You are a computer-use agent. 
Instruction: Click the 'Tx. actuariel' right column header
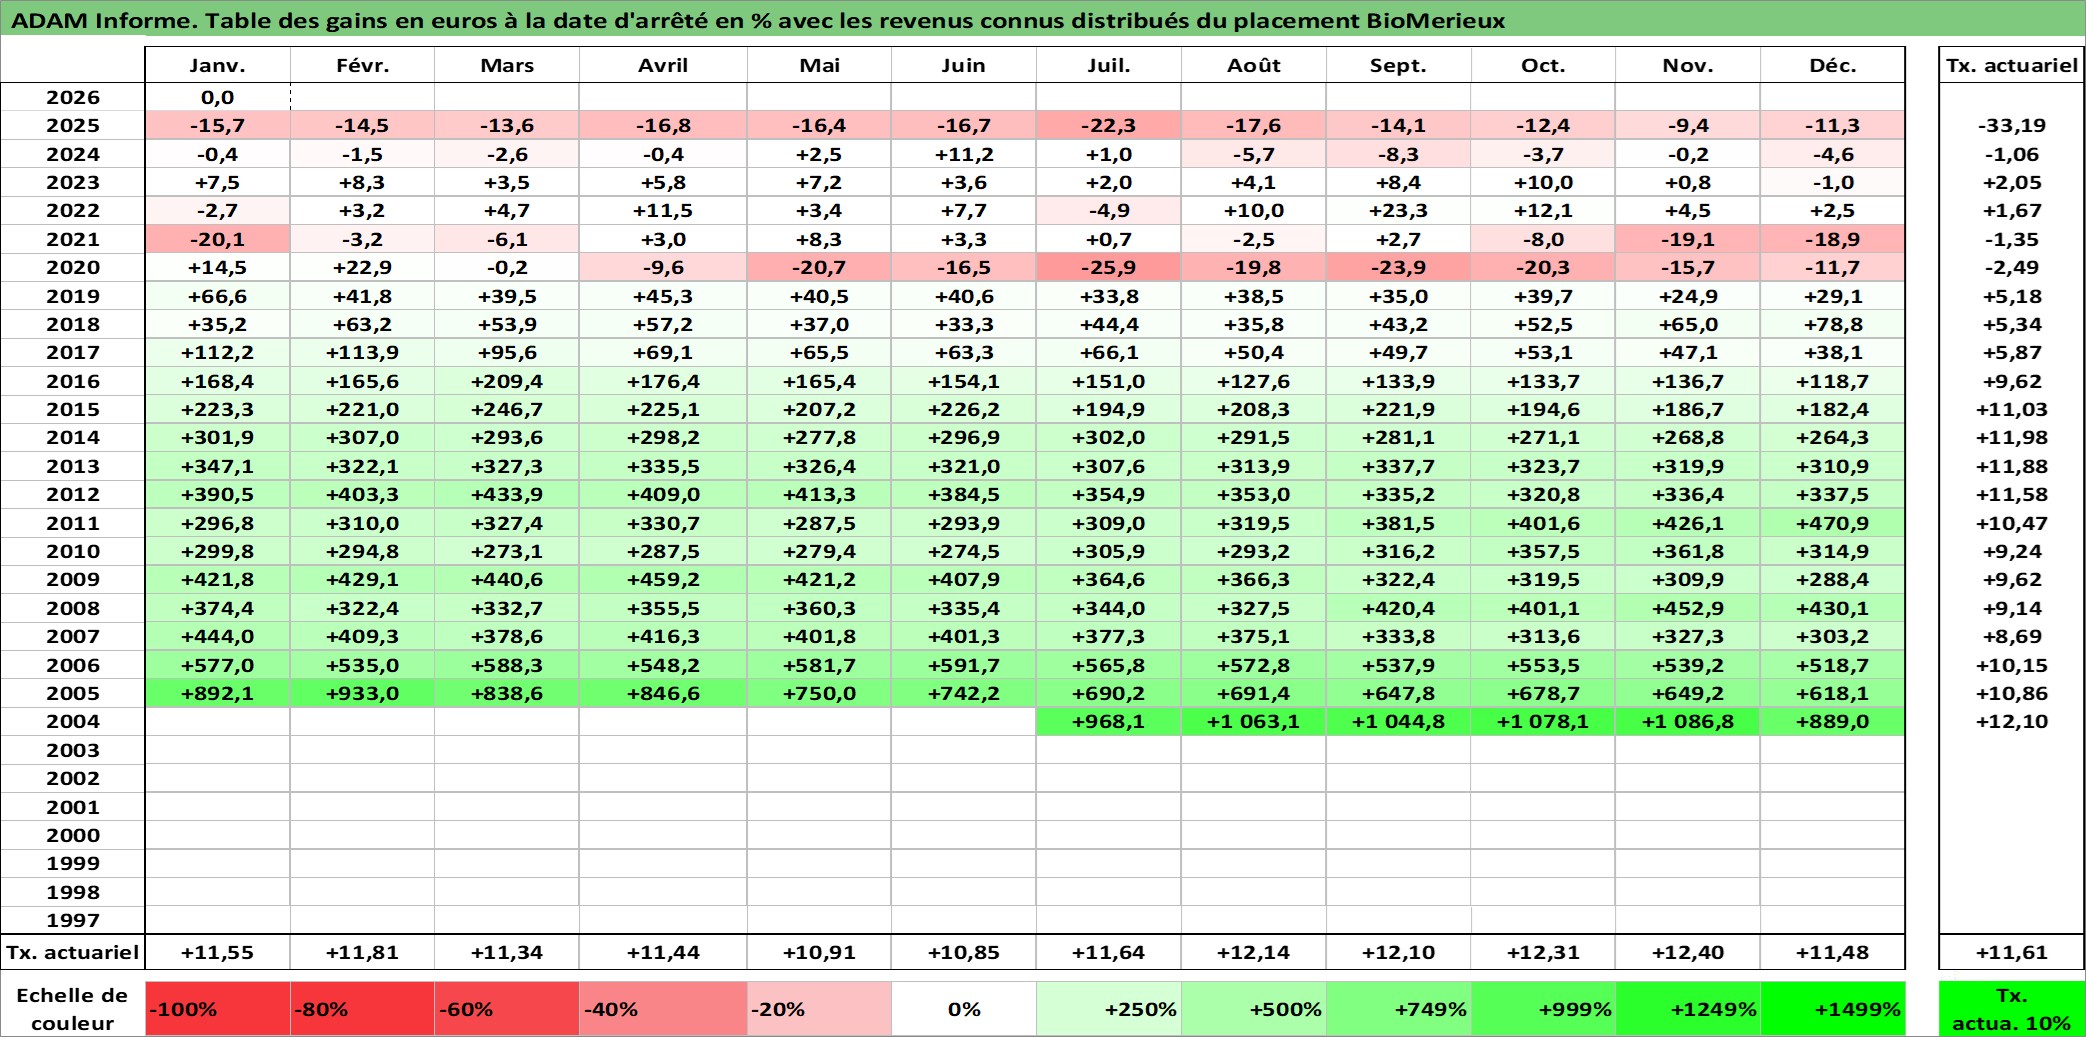pos(2012,65)
